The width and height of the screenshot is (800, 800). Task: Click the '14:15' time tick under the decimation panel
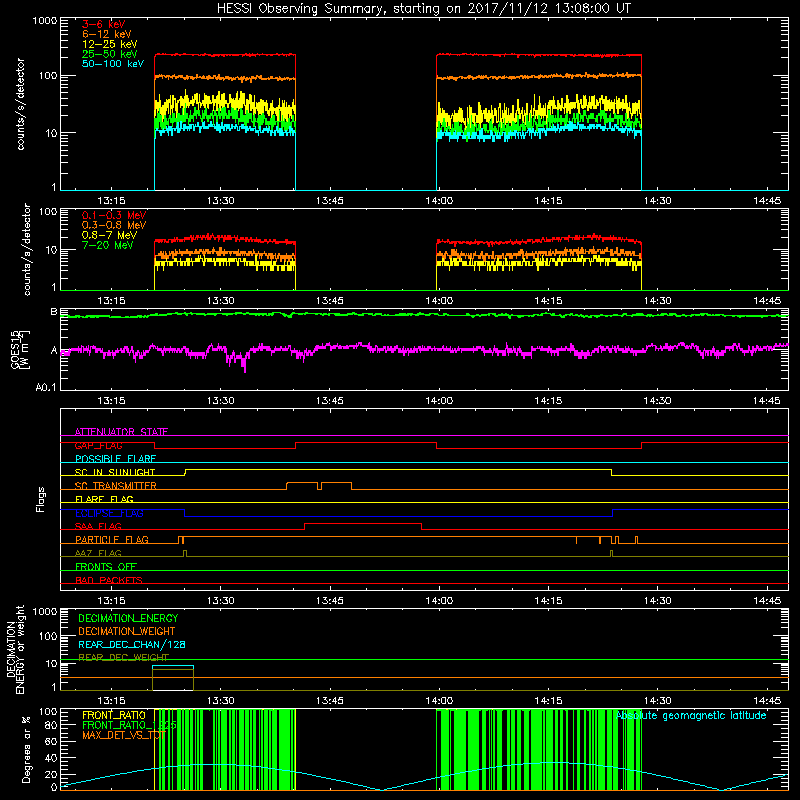[x=548, y=701]
